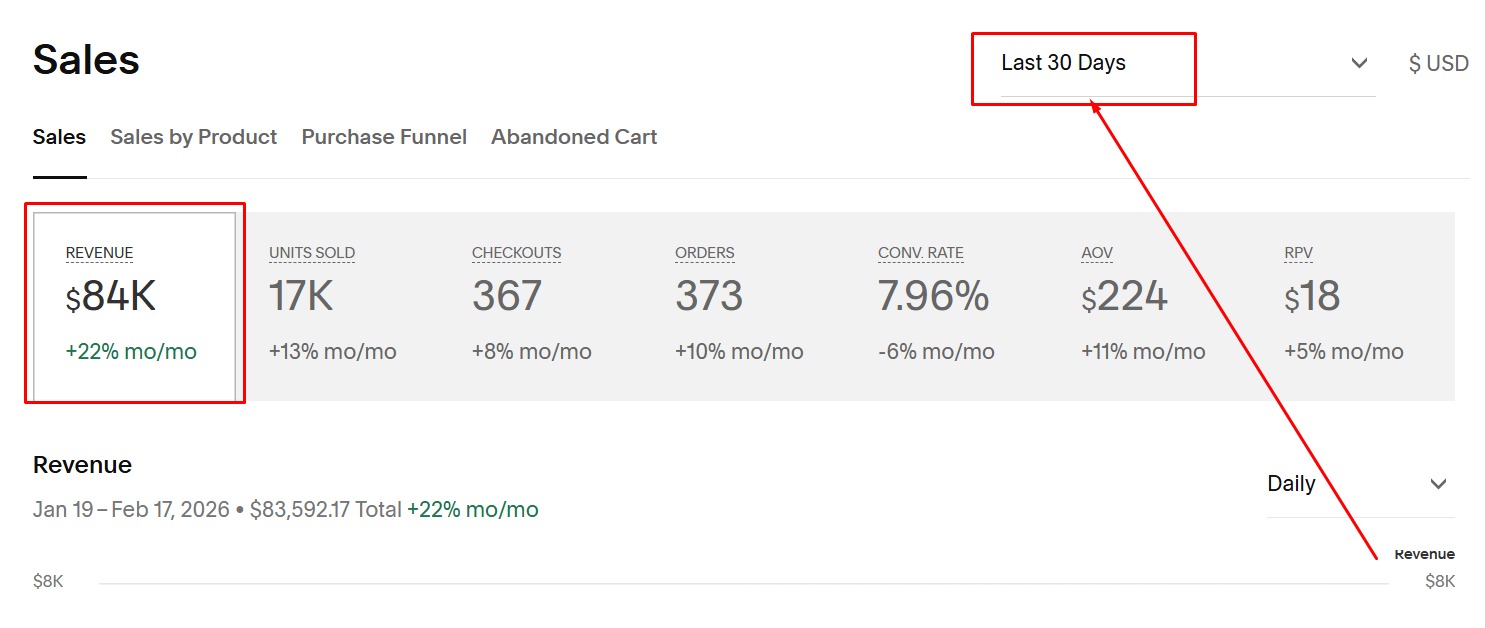Screen dimensions: 1485x628
Task: Click the chevron beside Daily
Action: tap(1438, 484)
